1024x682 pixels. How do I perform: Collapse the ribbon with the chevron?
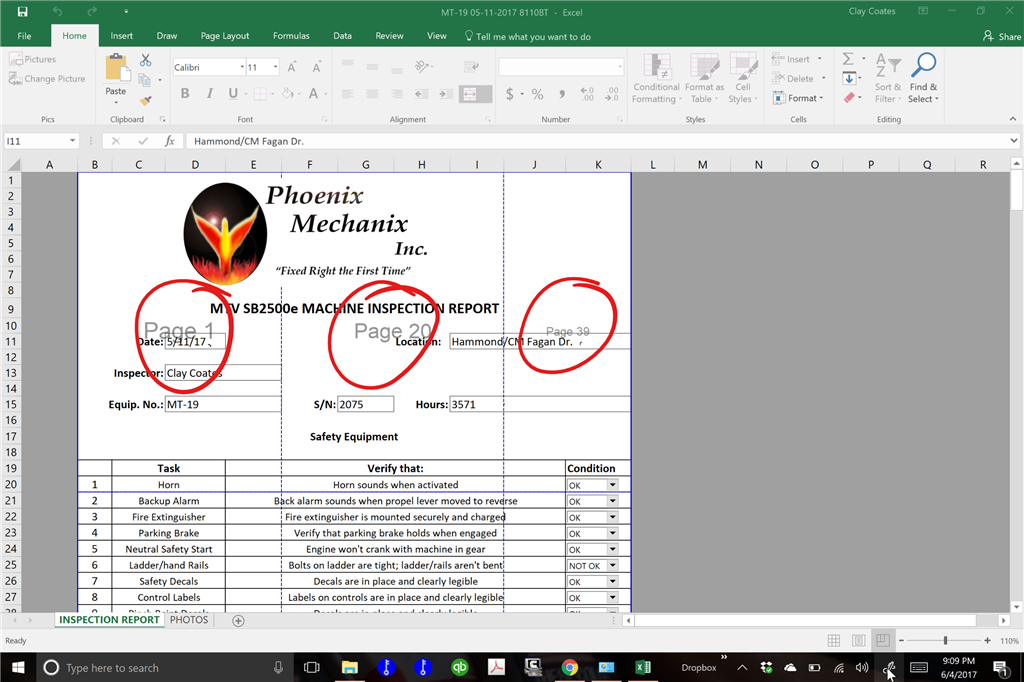pos(1012,119)
